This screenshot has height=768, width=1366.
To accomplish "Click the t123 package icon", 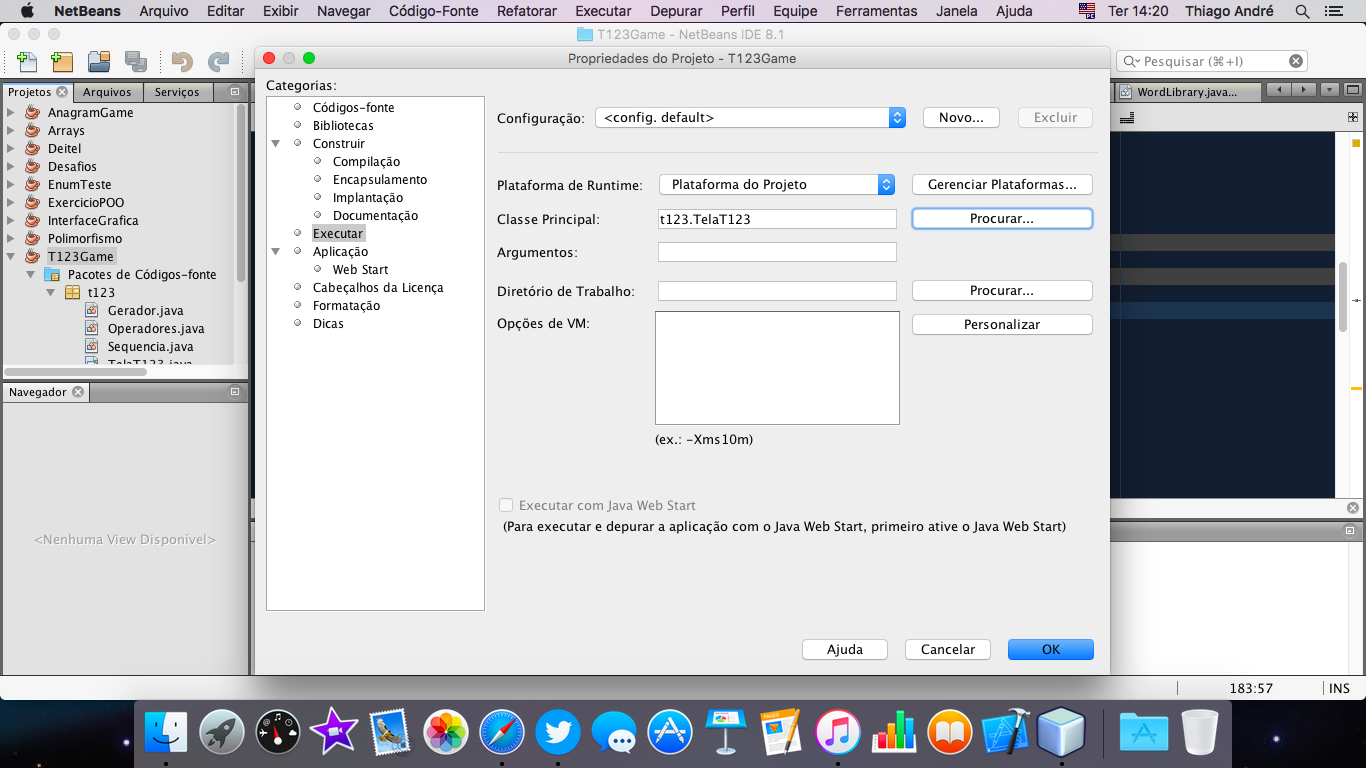I will pyautogui.click(x=72, y=292).
